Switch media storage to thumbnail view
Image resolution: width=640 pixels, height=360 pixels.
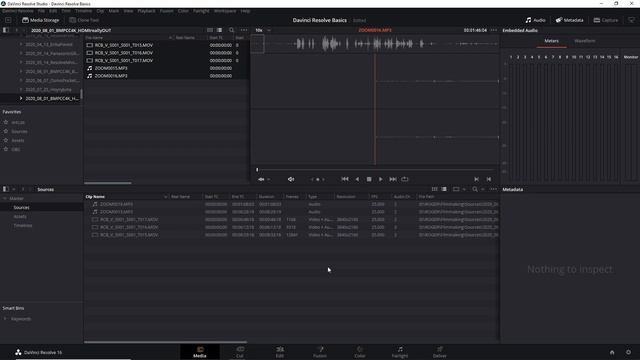tap(210, 30)
